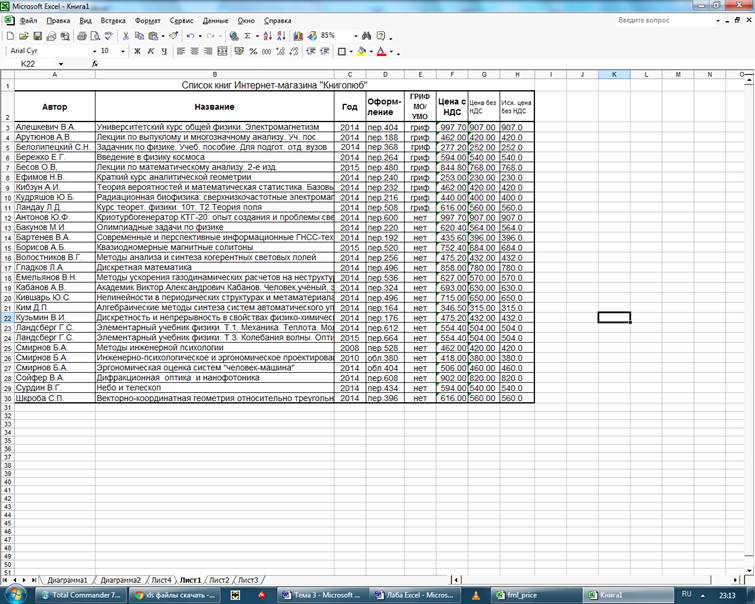Screen dimensions: 755x604
Task: Open the Формат menu
Action: click(146, 20)
